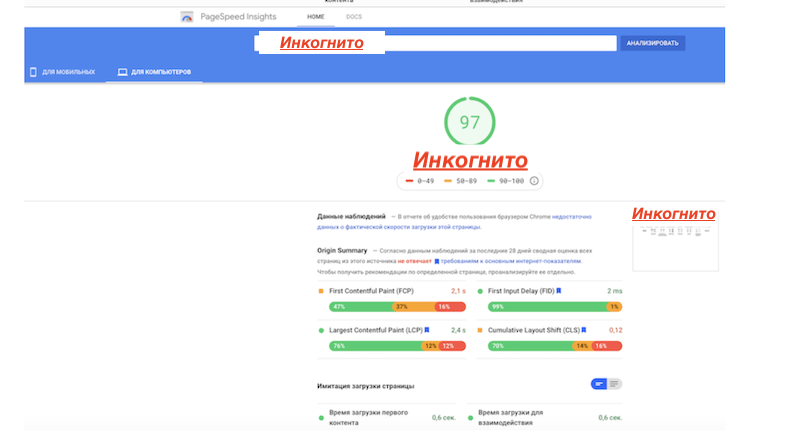800x441 pixels.
Task: Click Cumulative Layout Shift (CLS) label
Action: click(x=534, y=330)
